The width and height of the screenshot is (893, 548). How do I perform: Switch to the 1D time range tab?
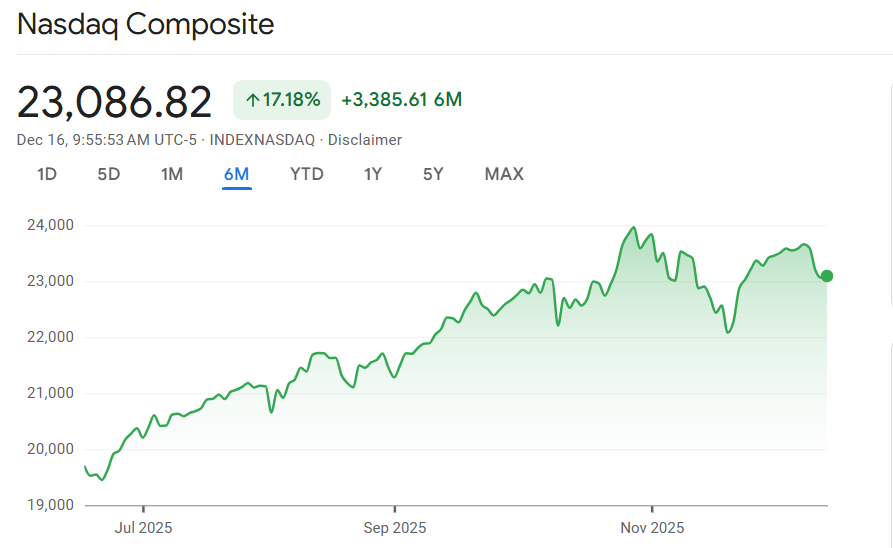coord(47,174)
